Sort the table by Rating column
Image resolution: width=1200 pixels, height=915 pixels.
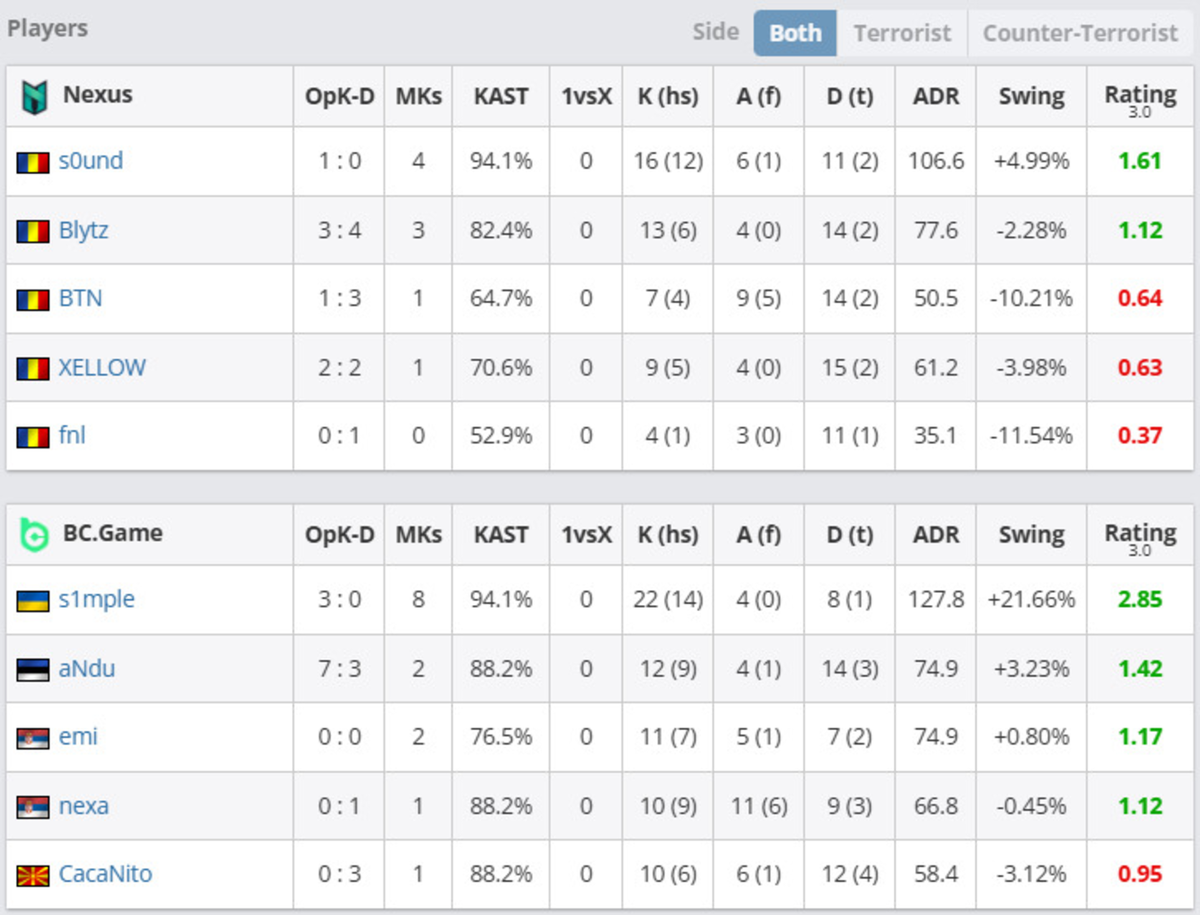(1139, 95)
